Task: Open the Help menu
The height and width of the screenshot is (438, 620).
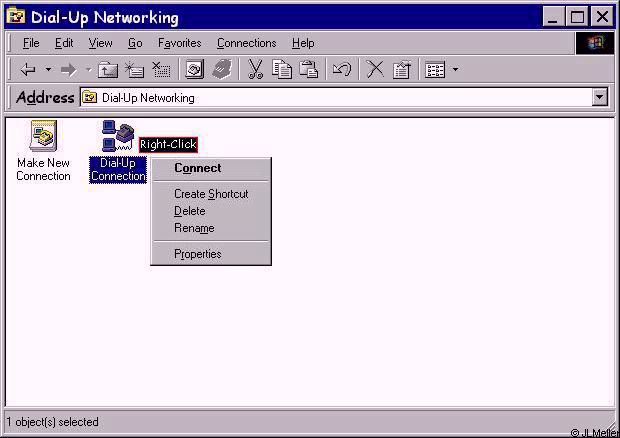Action: tap(303, 43)
